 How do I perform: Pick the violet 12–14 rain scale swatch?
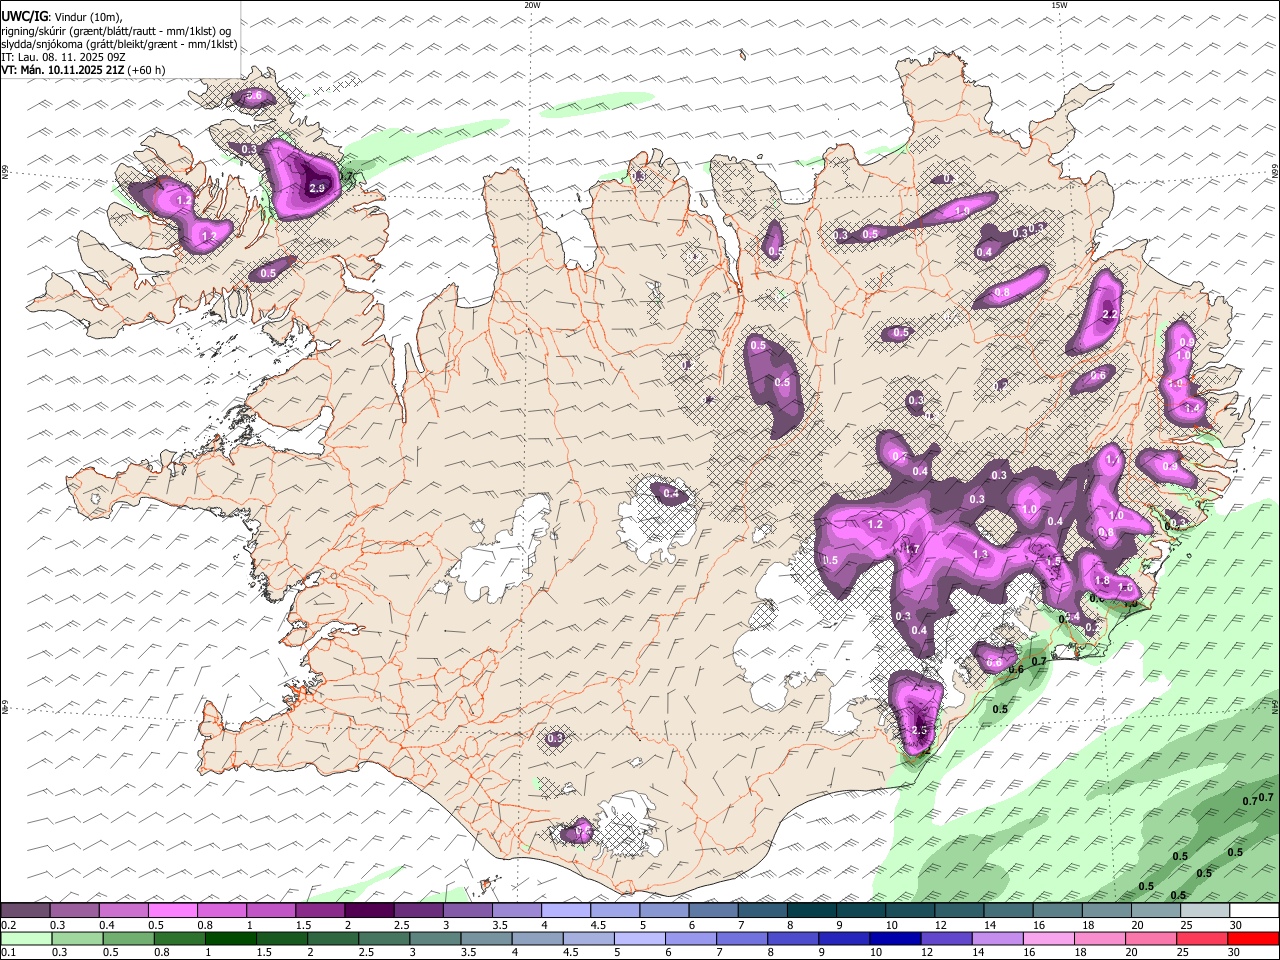[945, 938]
